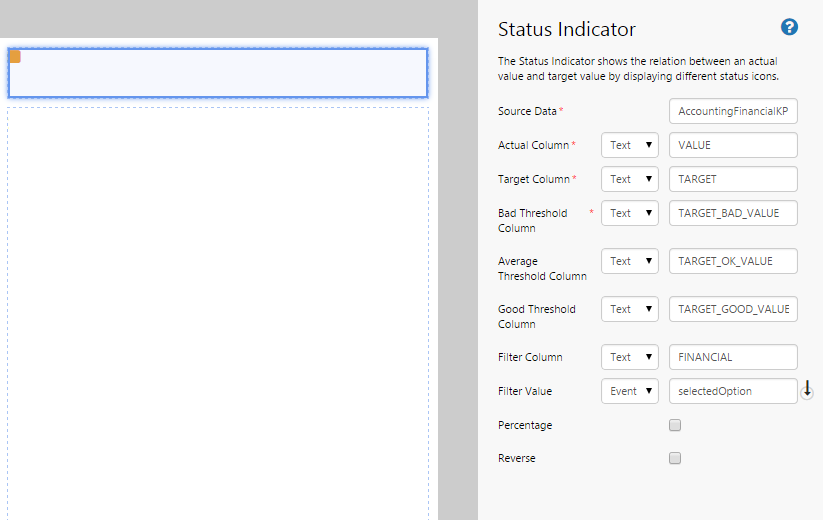Click the TARGET column input field

pyautogui.click(x=732, y=179)
